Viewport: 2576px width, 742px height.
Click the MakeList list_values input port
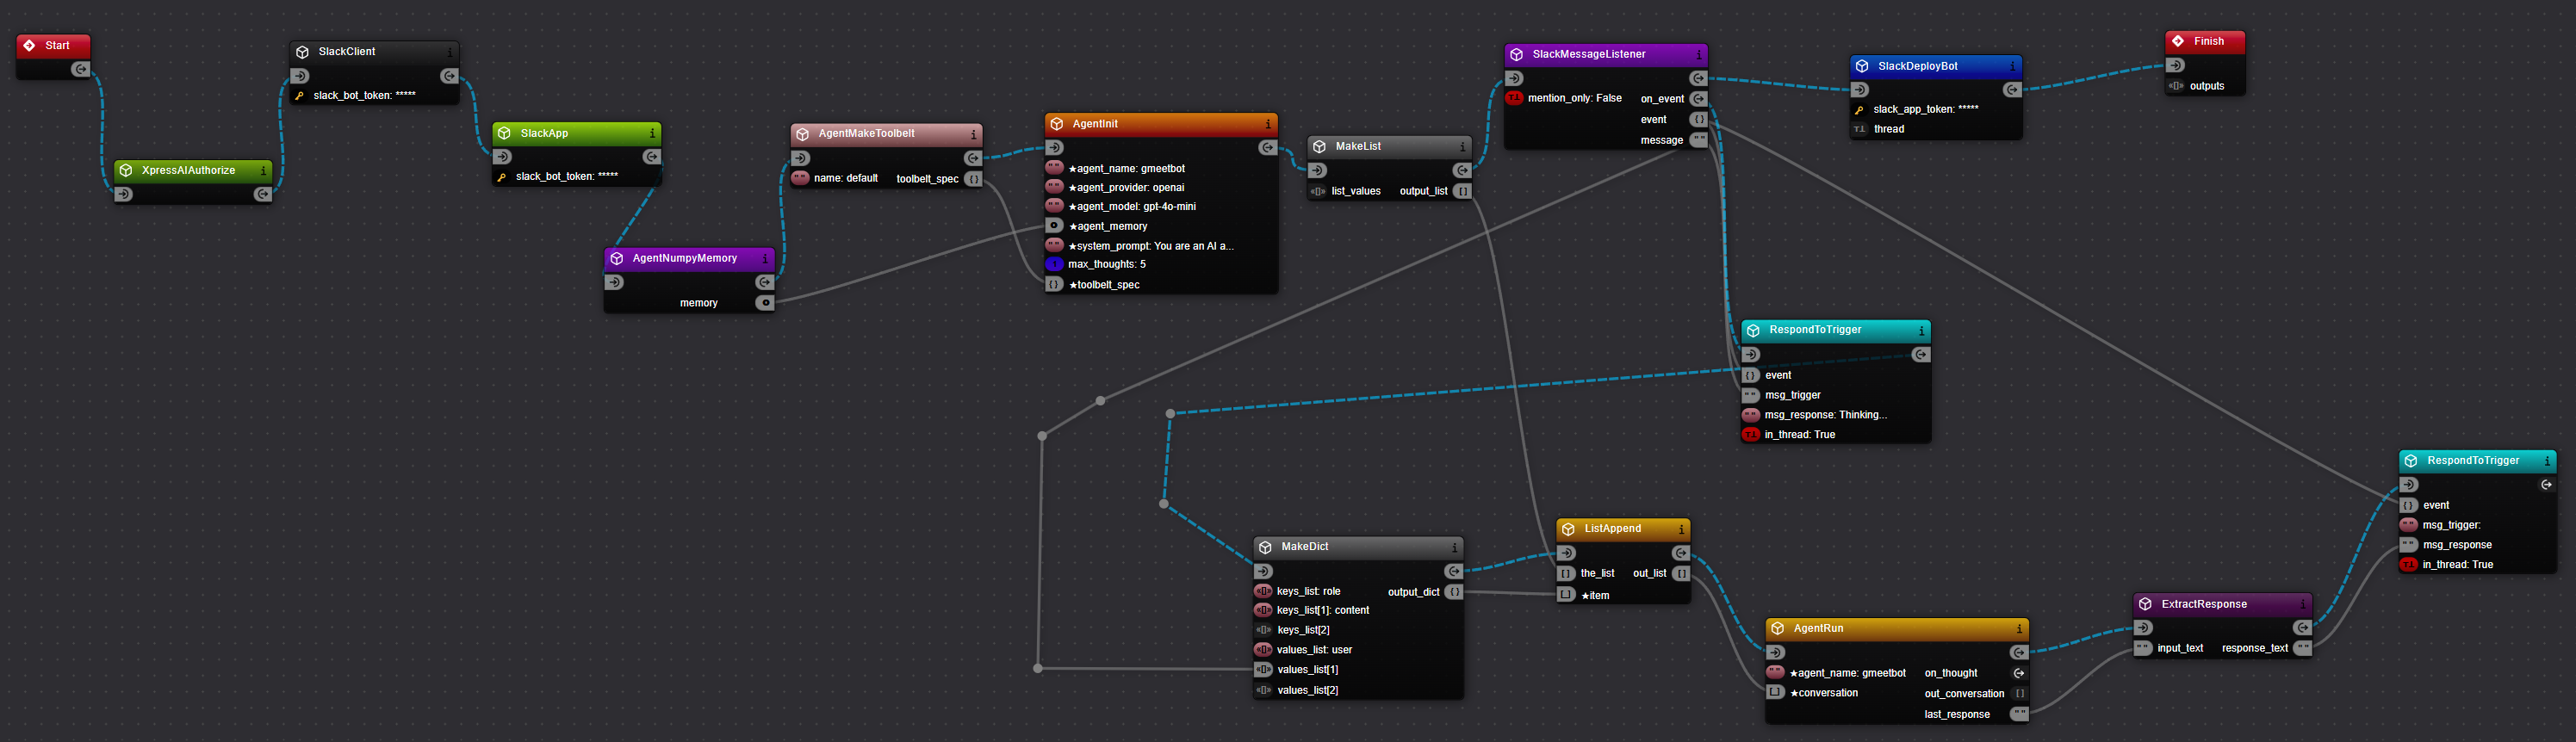(x=1318, y=191)
